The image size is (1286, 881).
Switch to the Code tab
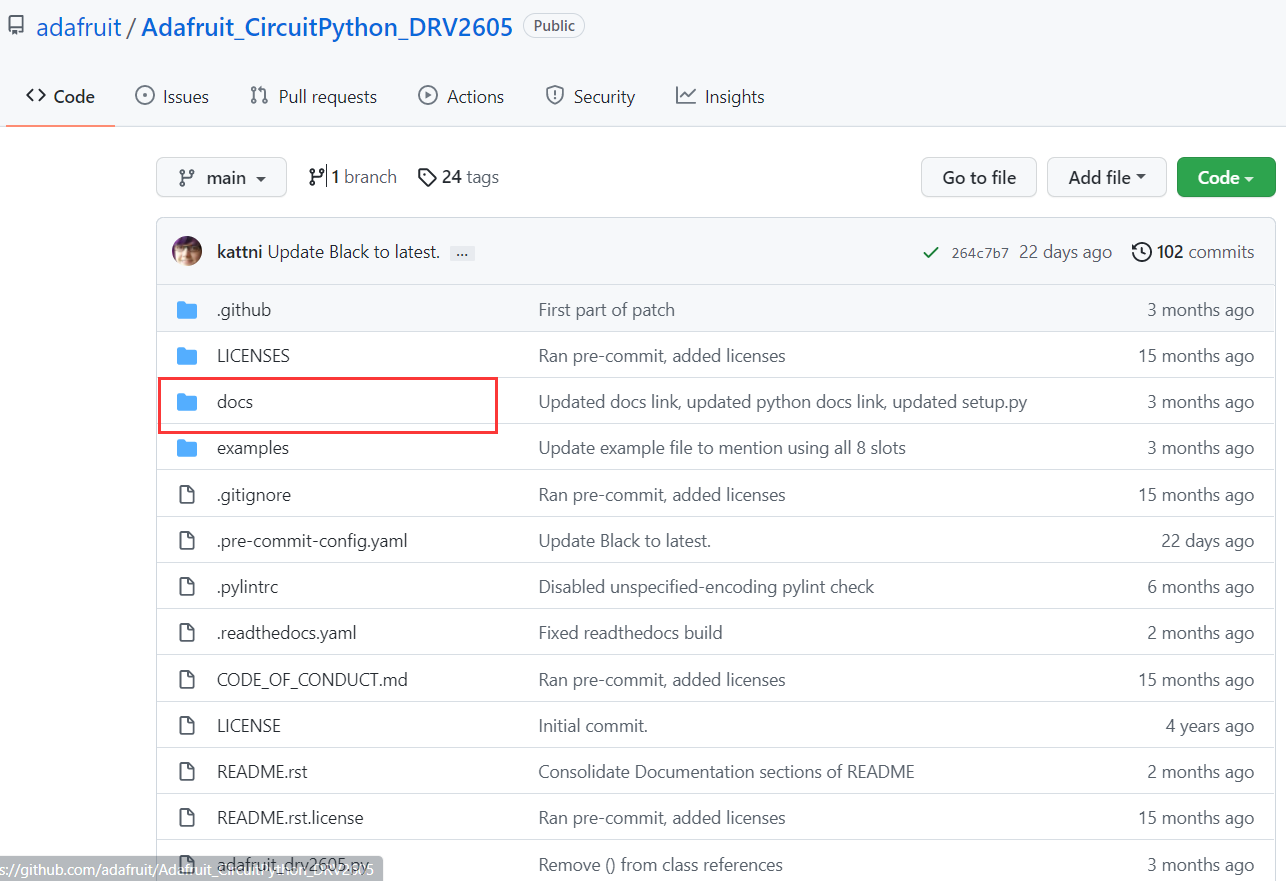click(x=60, y=96)
